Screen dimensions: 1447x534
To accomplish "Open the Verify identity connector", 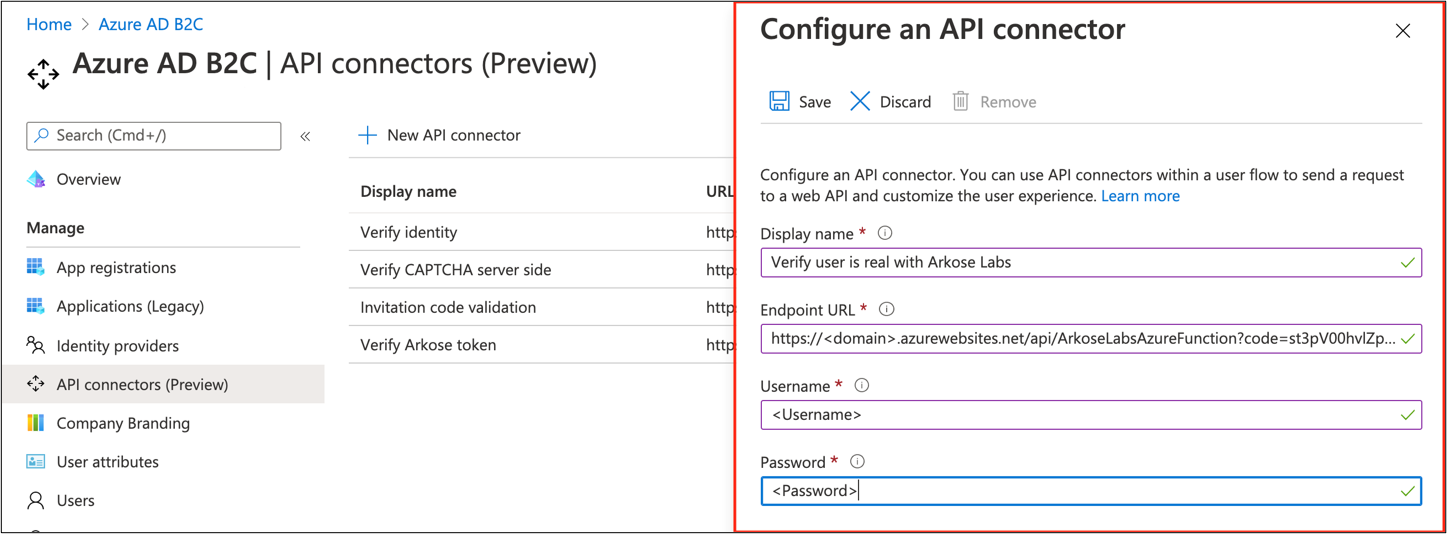I will 409,232.
